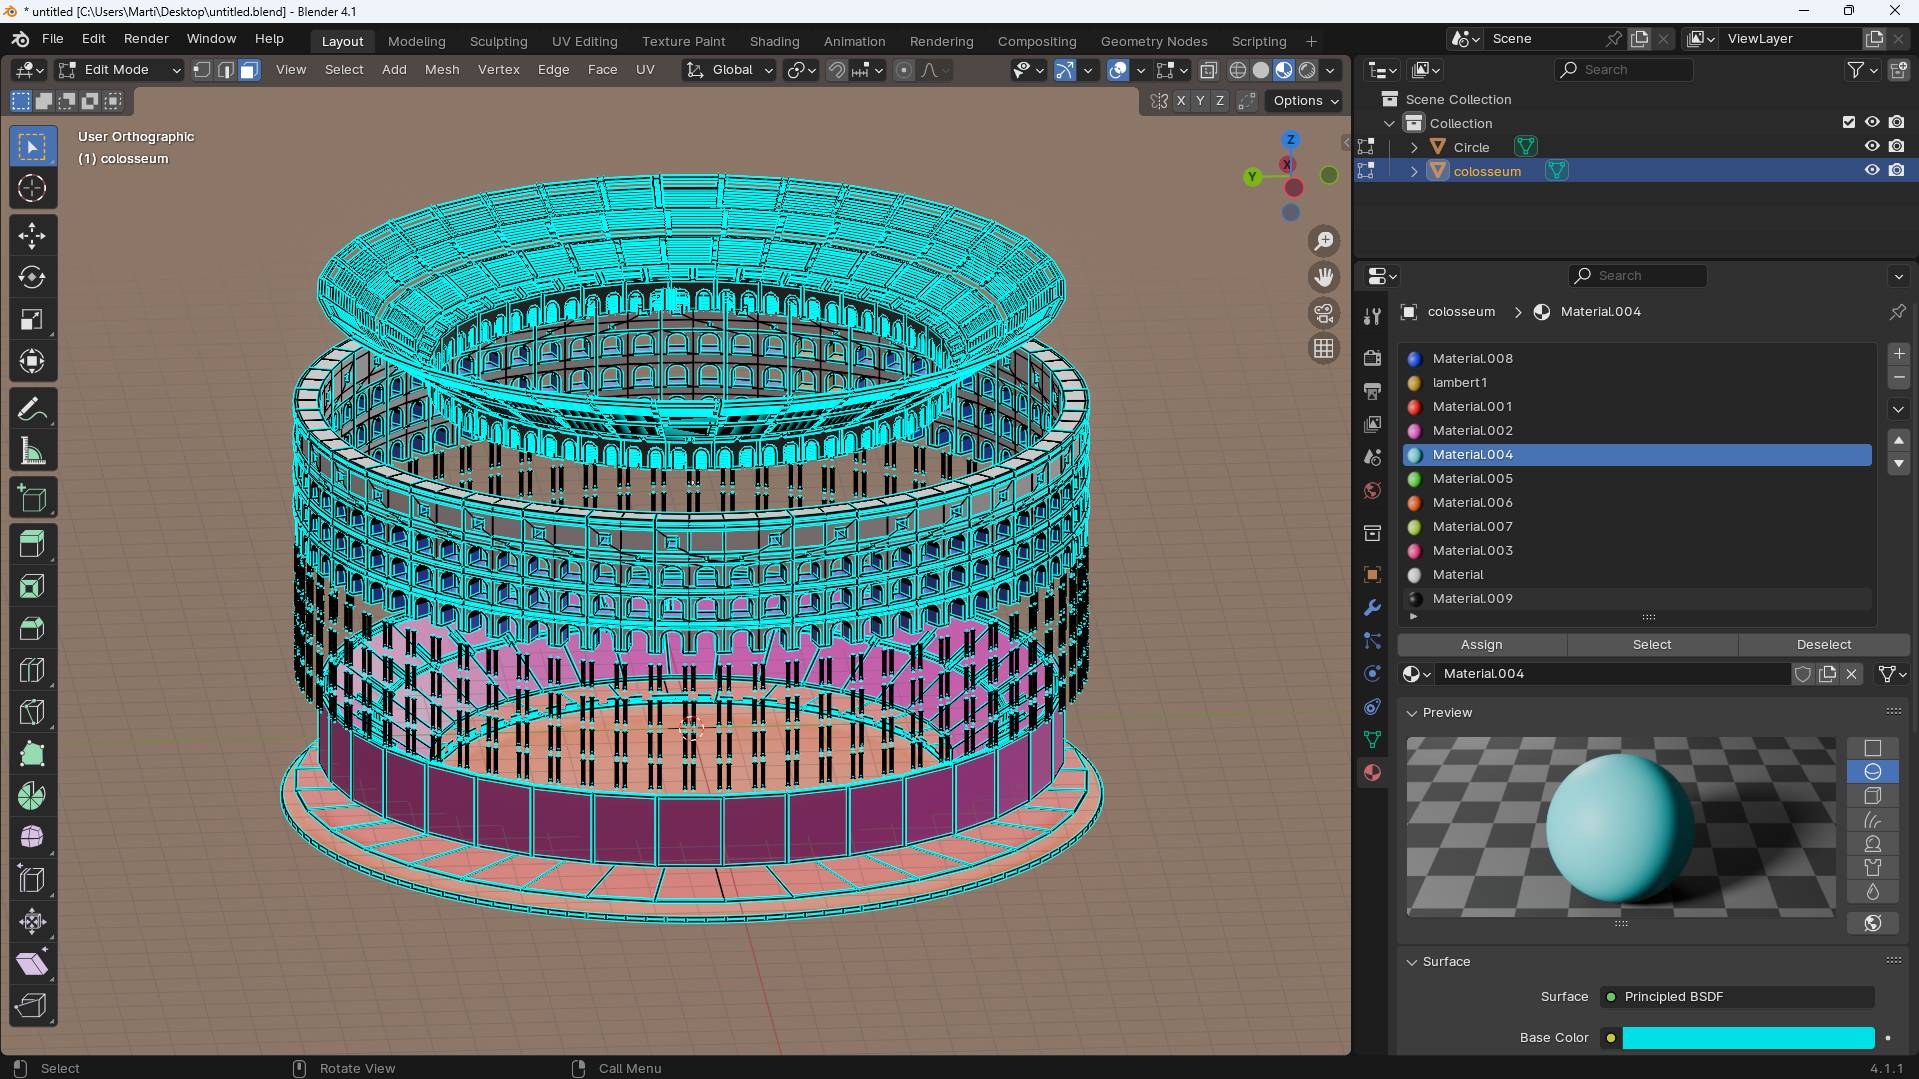The height and width of the screenshot is (1079, 1919).
Task: Select the Rotate tool
Action: pyautogui.click(x=32, y=278)
